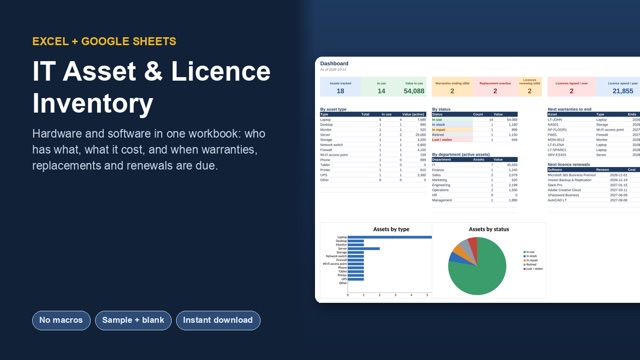
Task: Click the orange In repair status cell
Action: (452, 130)
